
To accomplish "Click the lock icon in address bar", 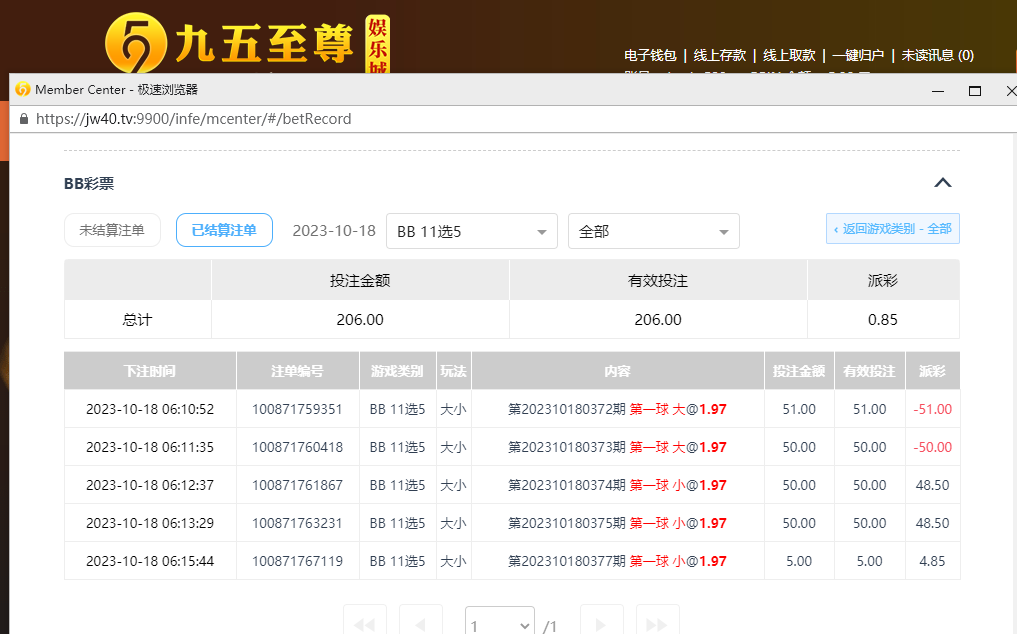I will click(x=24, y=118).
